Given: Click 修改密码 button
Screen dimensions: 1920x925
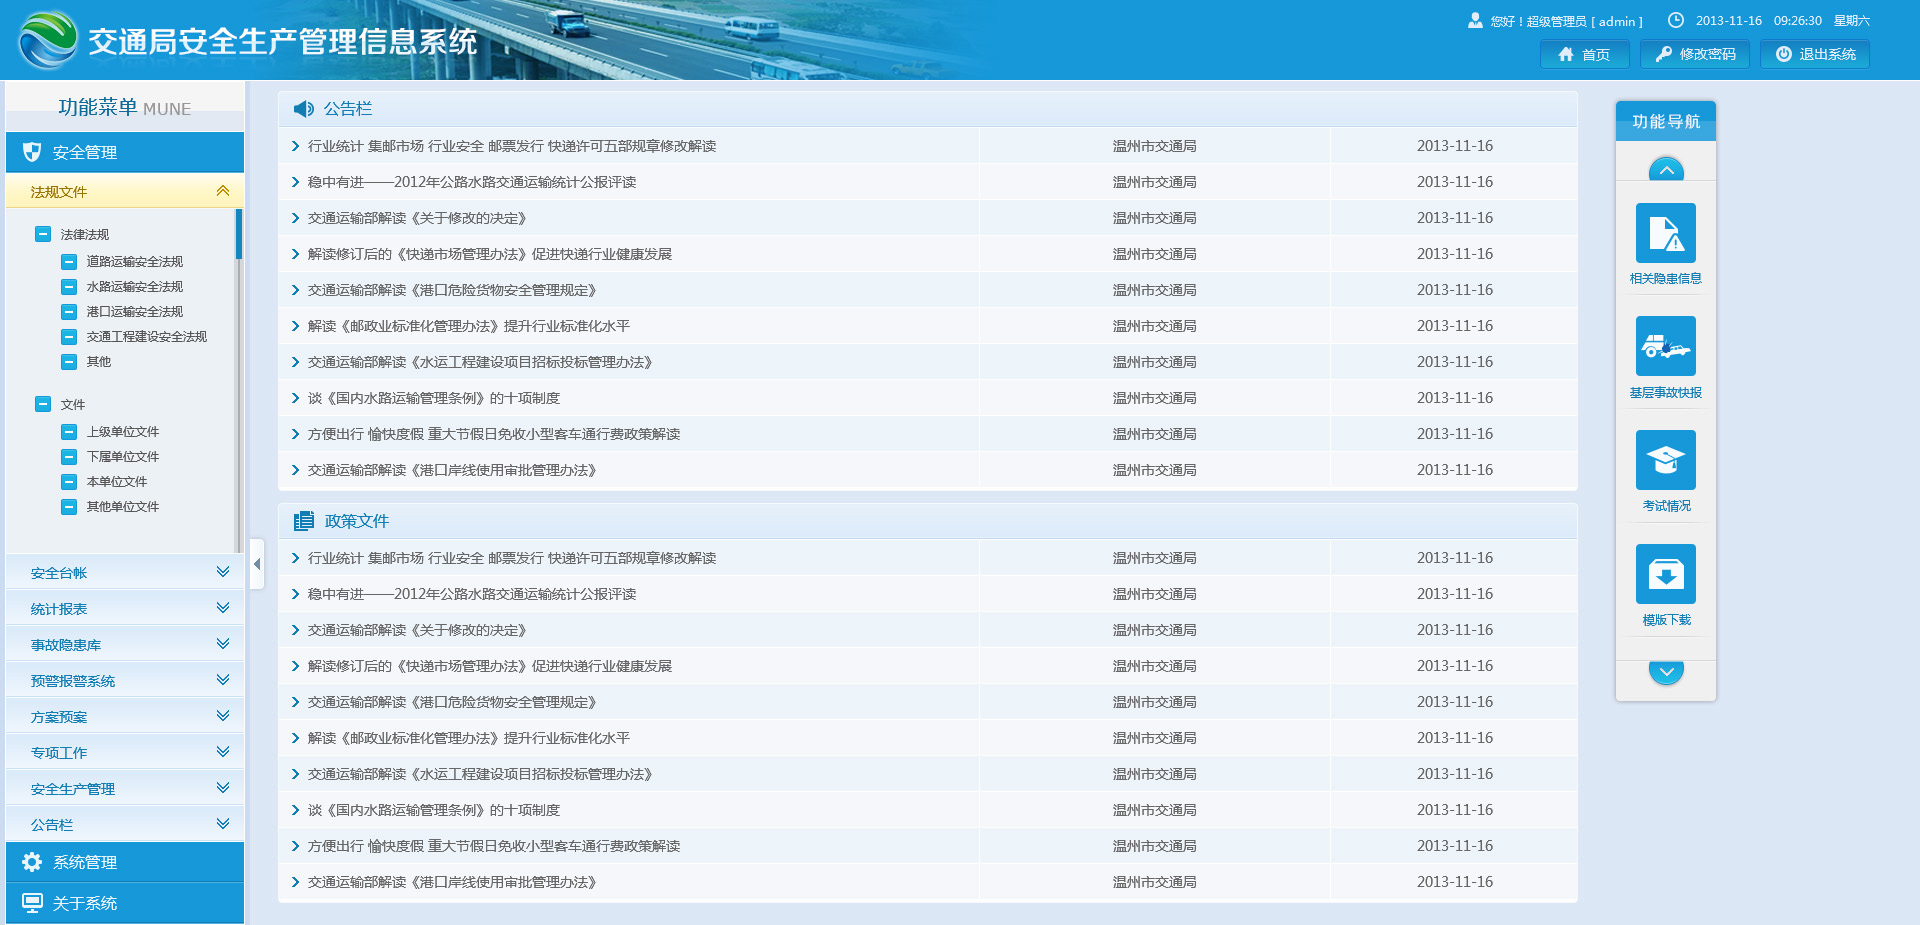Looking at the screenshot, I should coord(1695,54).
